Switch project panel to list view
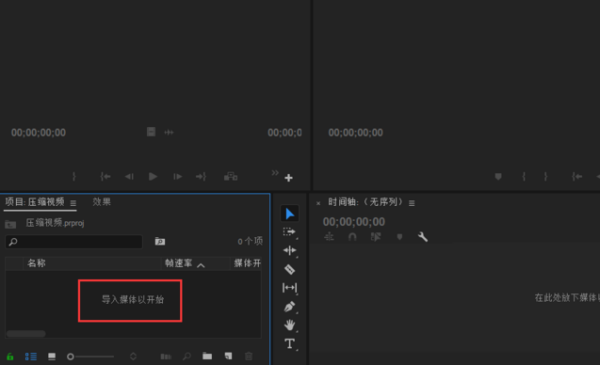Viewport: 600px width, 365px height. pyautogui.click(x=31, y=357)
